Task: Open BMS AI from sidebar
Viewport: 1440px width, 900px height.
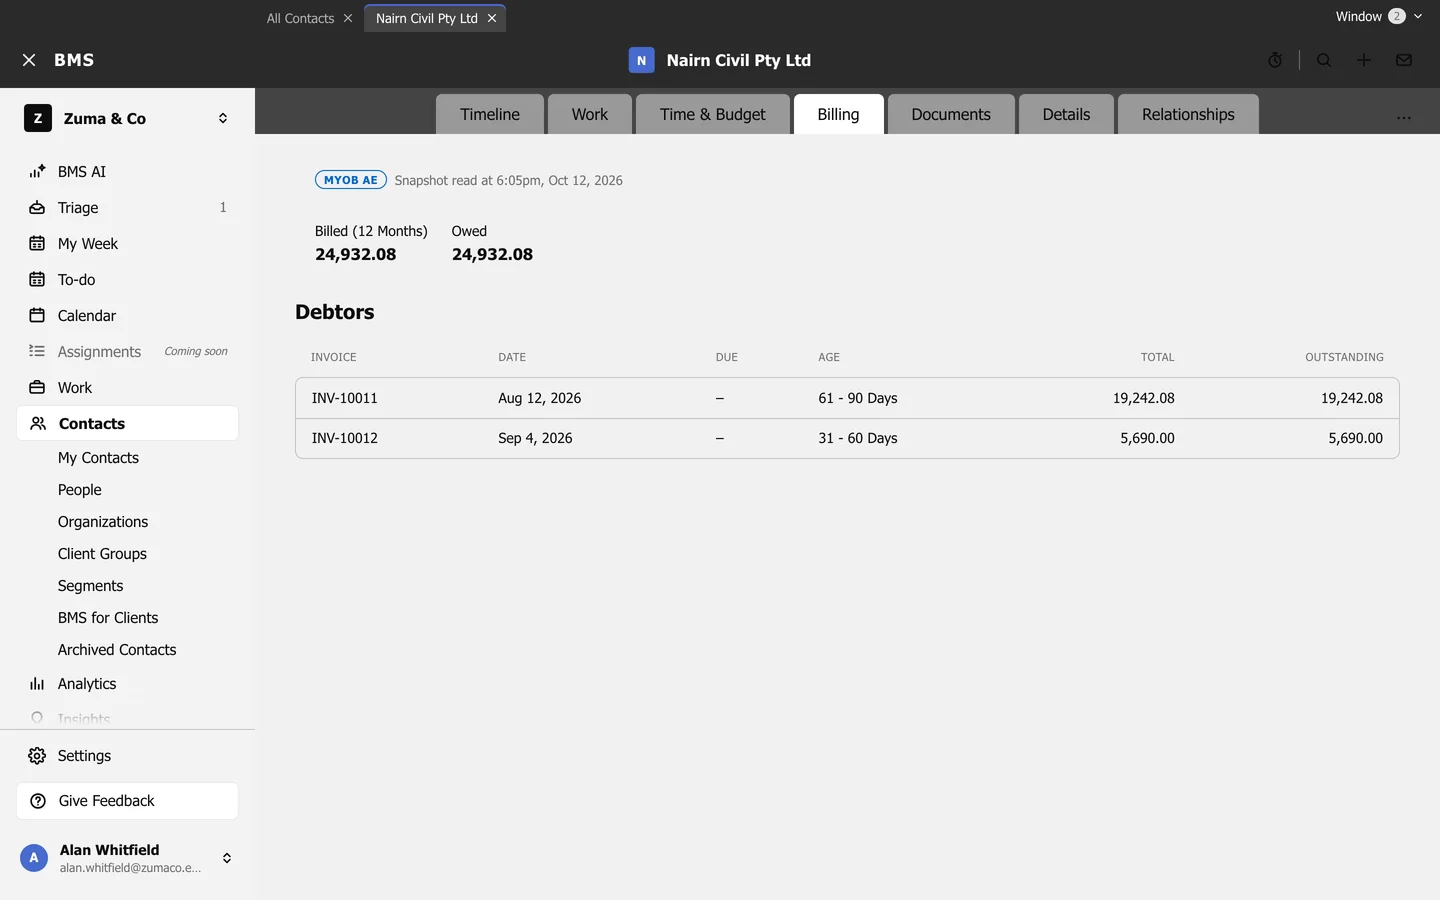Action: 127,172
